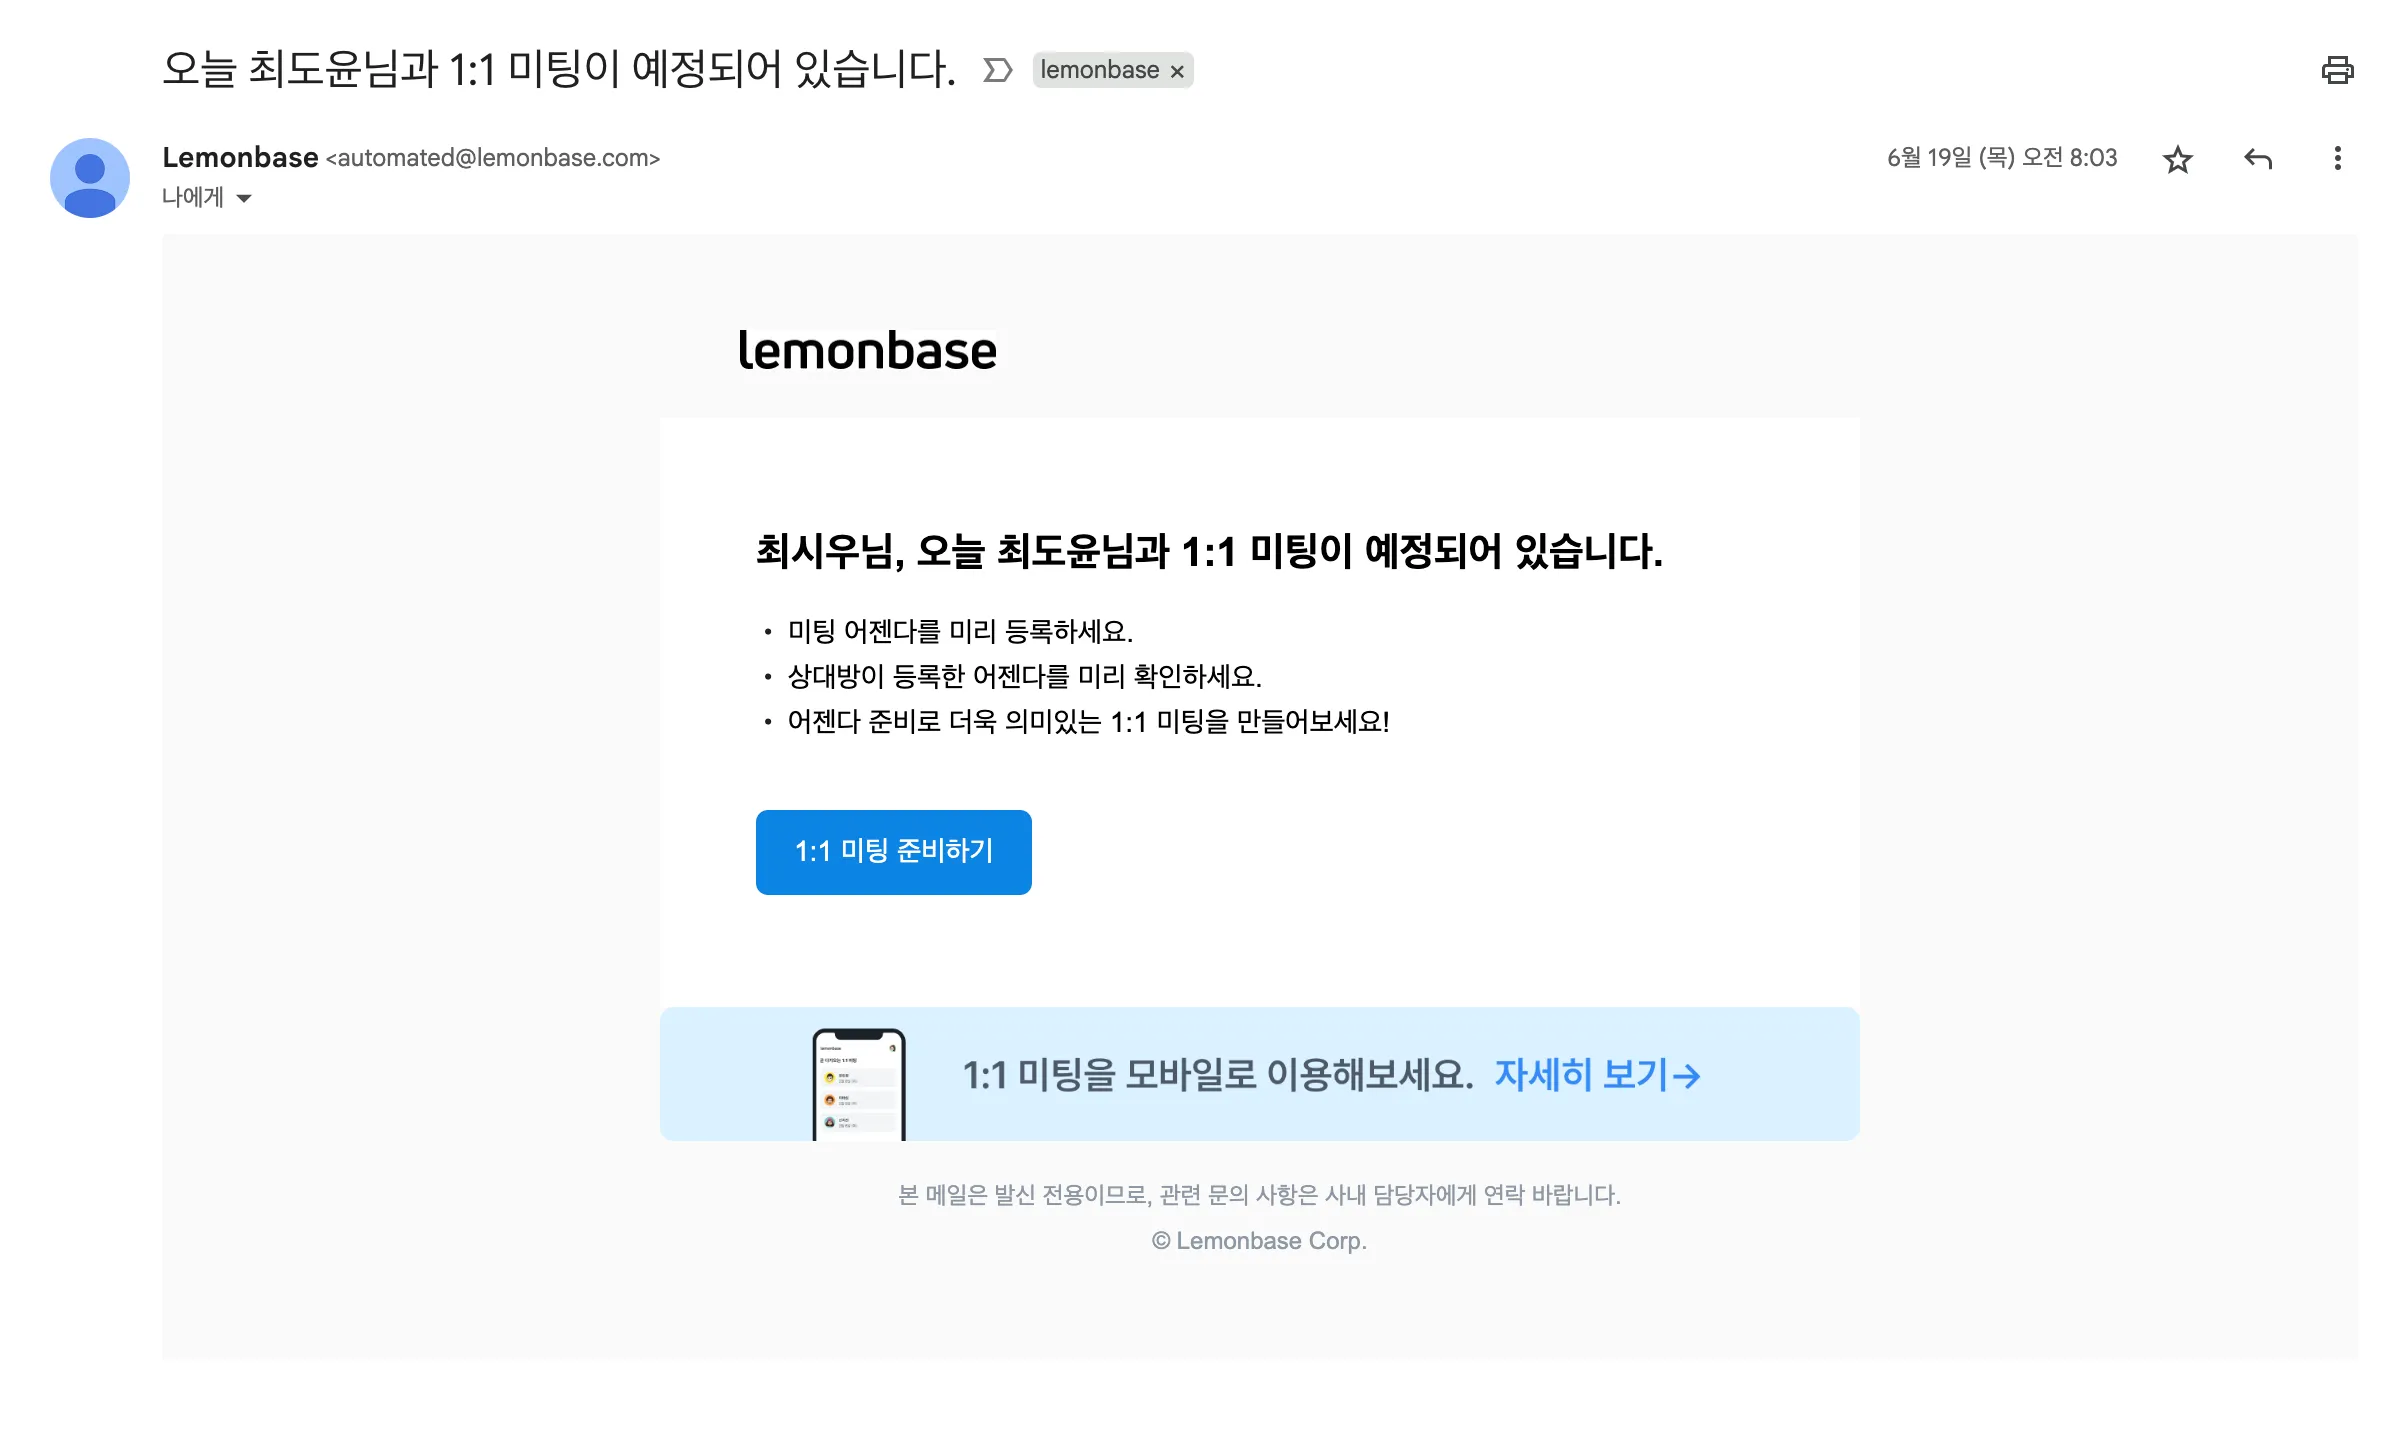Click the importance marker next to subject
Viewport: 2384px width, 1430px height.
[997, 70]
